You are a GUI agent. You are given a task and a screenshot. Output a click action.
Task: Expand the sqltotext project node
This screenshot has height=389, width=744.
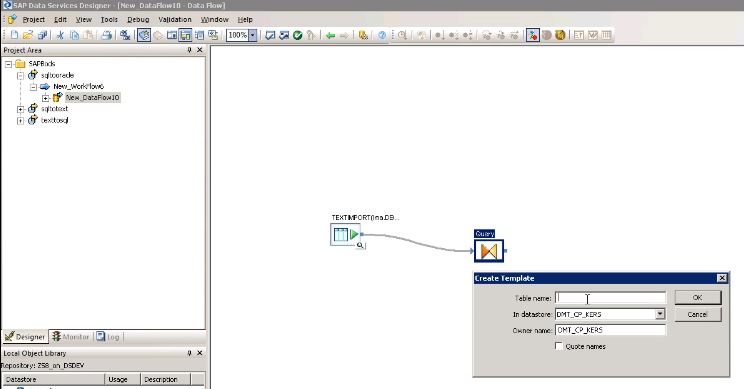20,109
